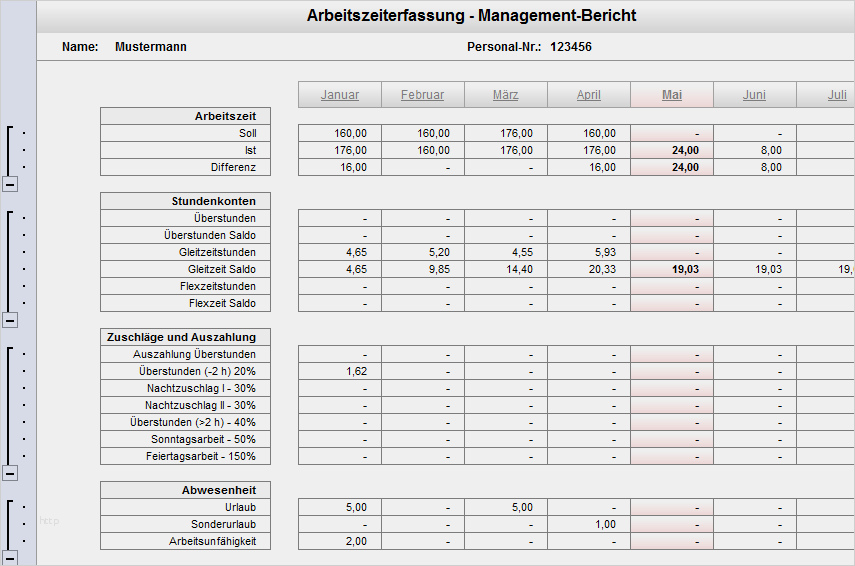Collapse the Stundenkonten row group
The height and width of the screenshot is (566, 855).
[x=10, y=320]
